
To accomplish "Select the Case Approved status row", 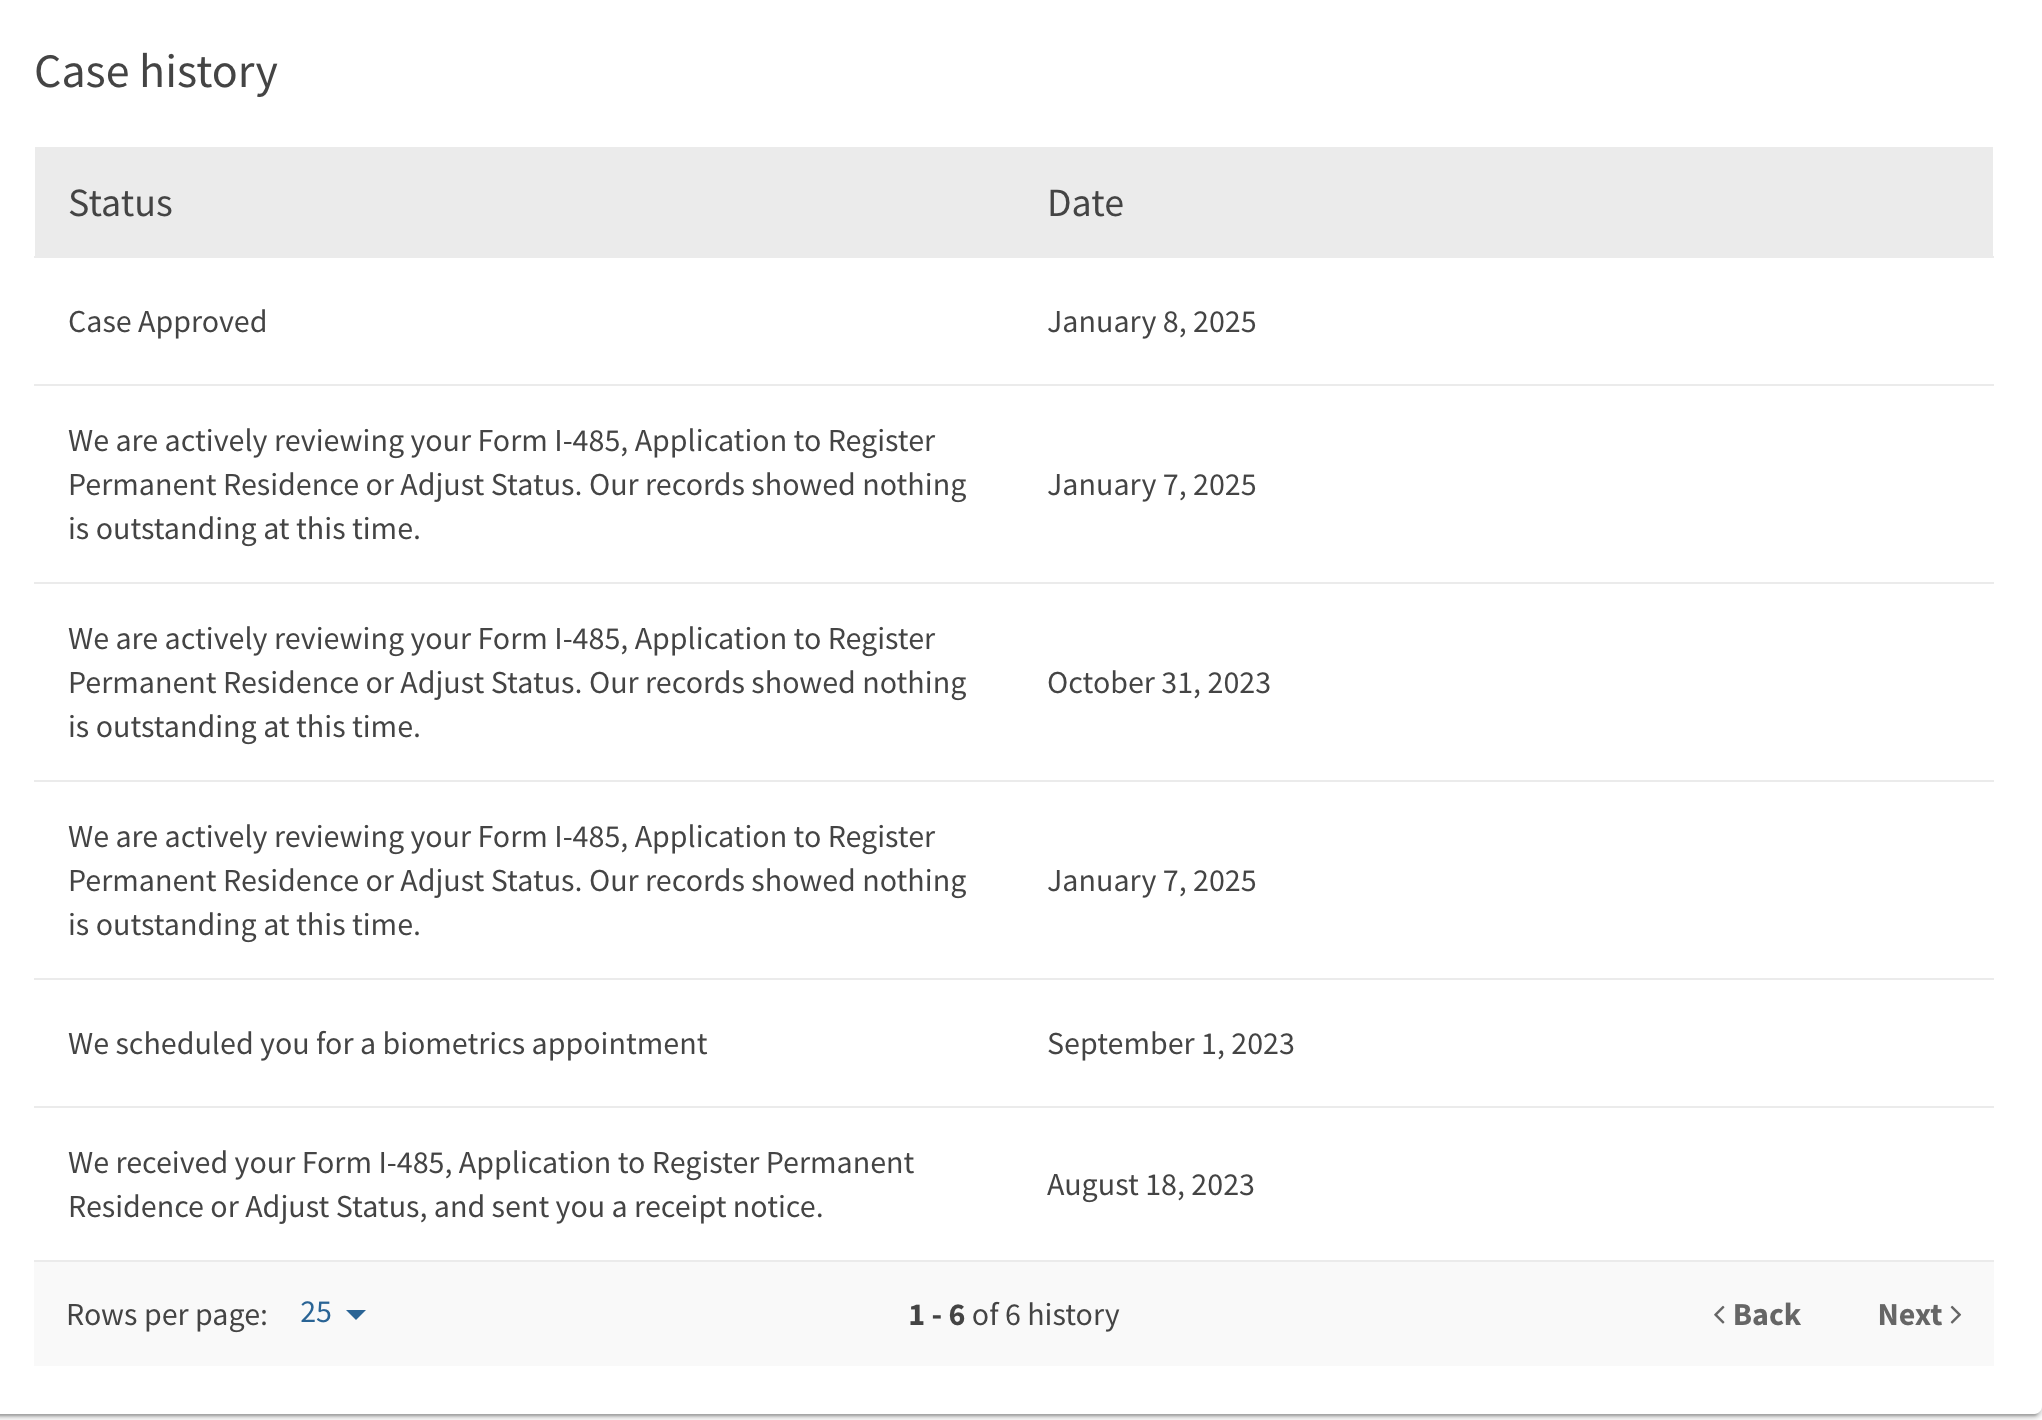I will pos(167,322).
